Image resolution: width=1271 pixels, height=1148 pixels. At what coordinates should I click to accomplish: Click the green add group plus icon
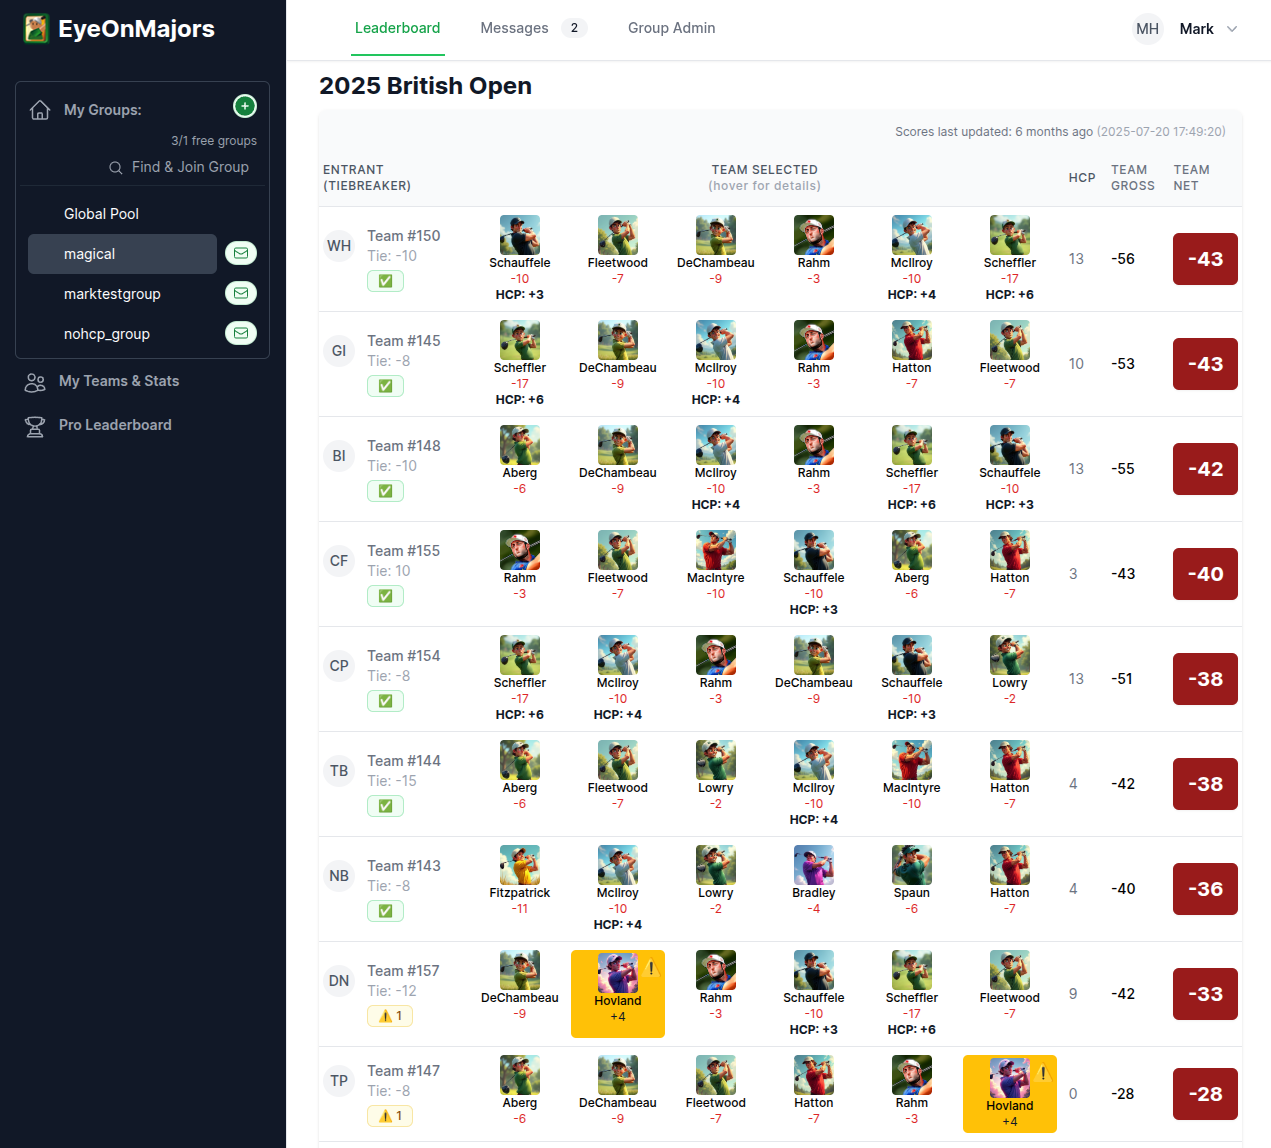(x=245, y=106)
